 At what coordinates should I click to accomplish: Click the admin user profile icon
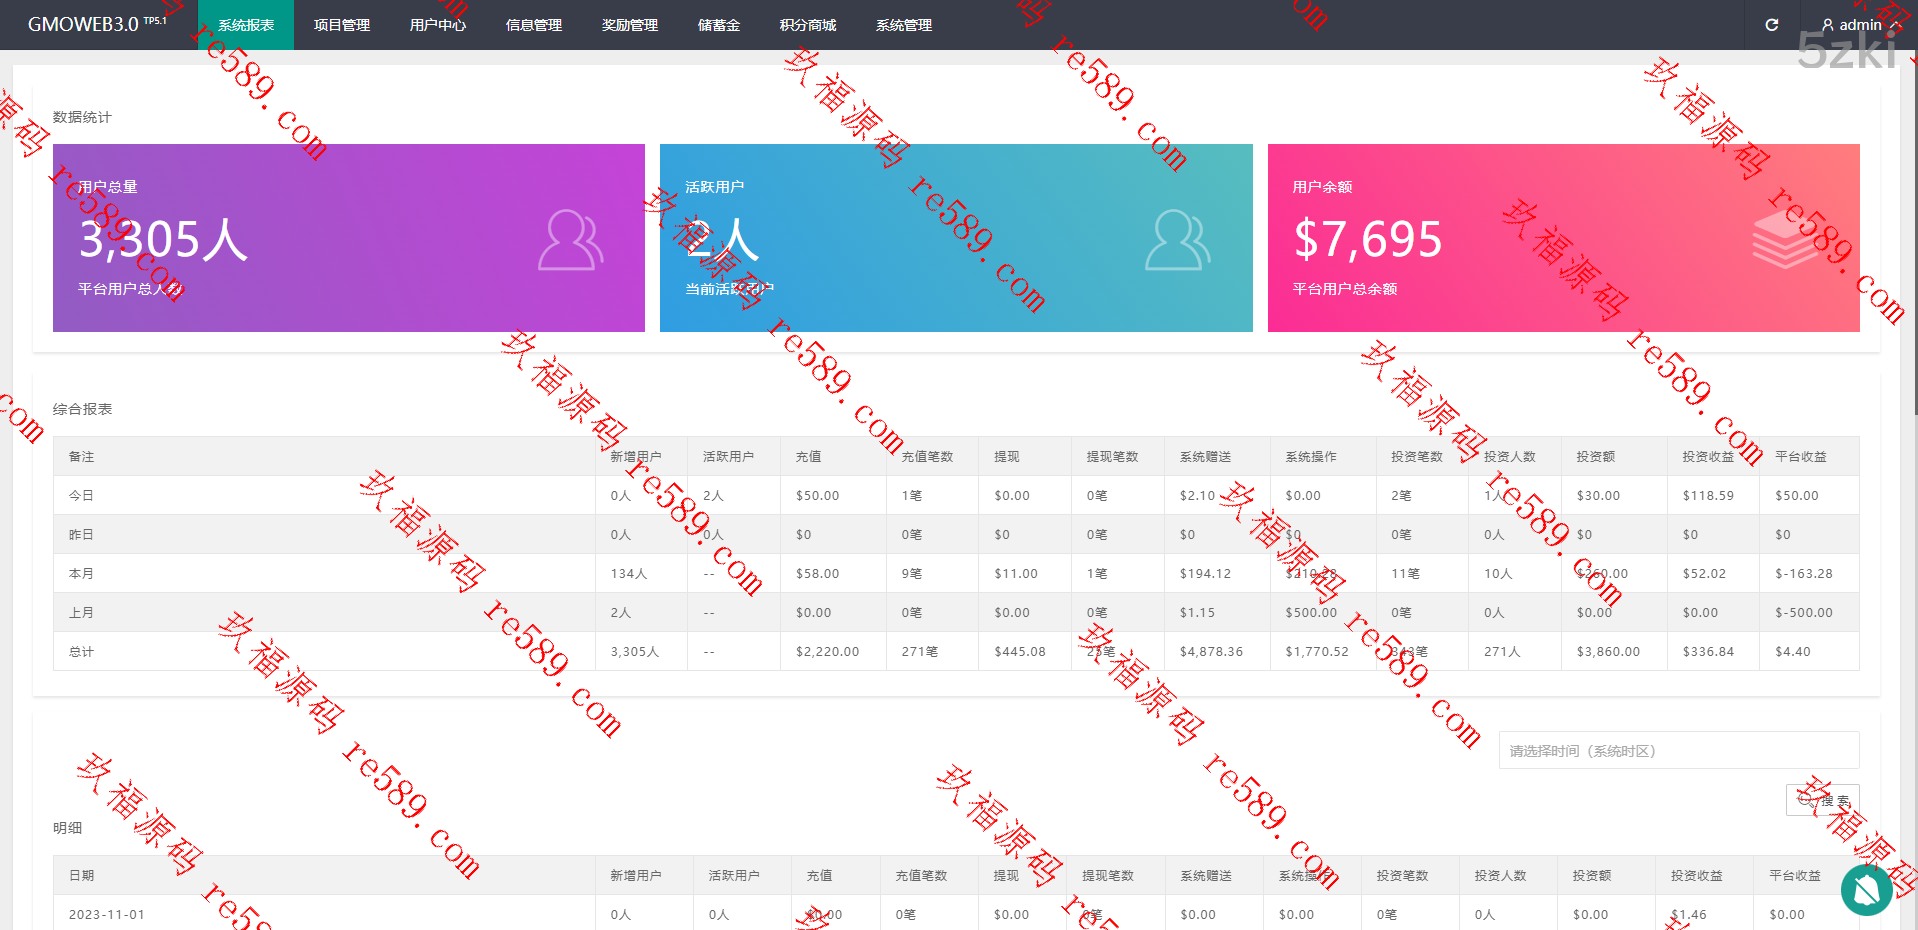tap(1828, 25)
